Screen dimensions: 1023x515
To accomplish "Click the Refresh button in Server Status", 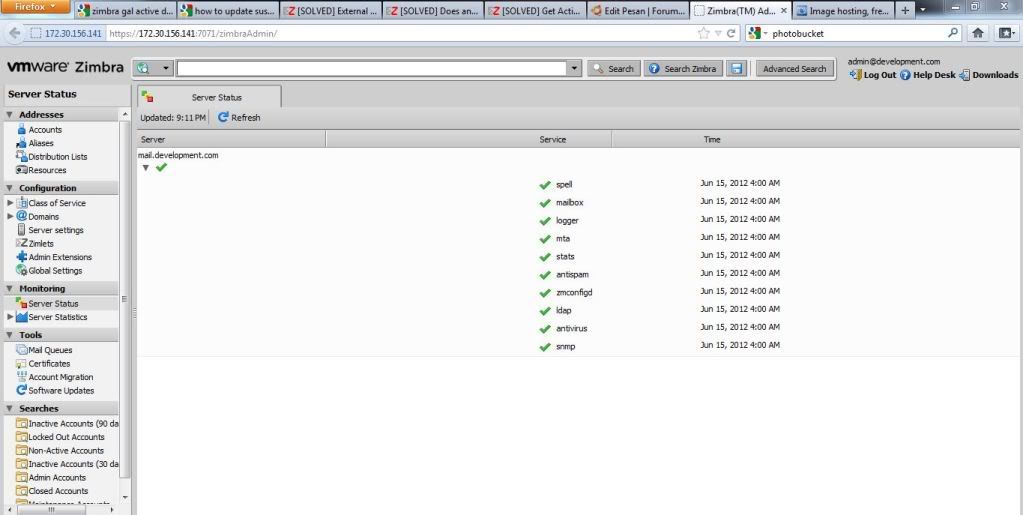I will click(x=239, y=117).
